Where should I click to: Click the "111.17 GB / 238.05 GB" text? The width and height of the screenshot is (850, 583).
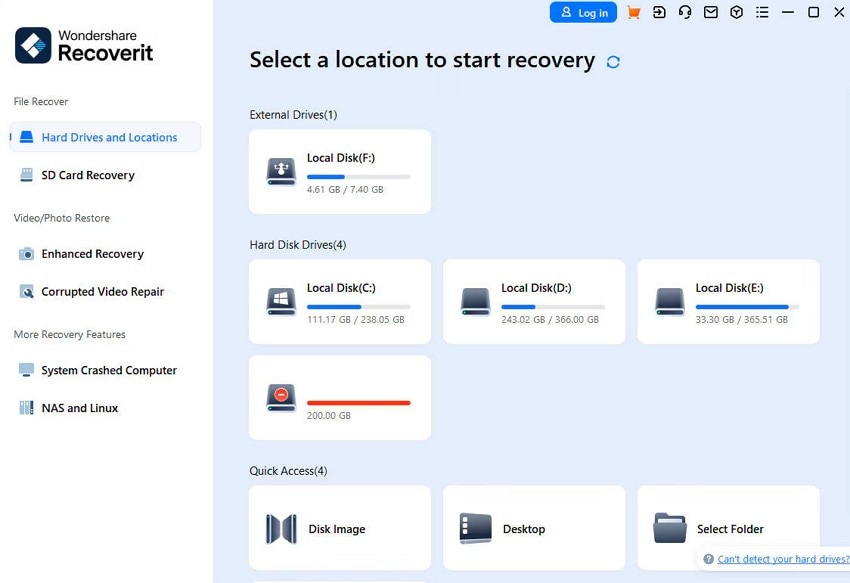pos(356,319)
